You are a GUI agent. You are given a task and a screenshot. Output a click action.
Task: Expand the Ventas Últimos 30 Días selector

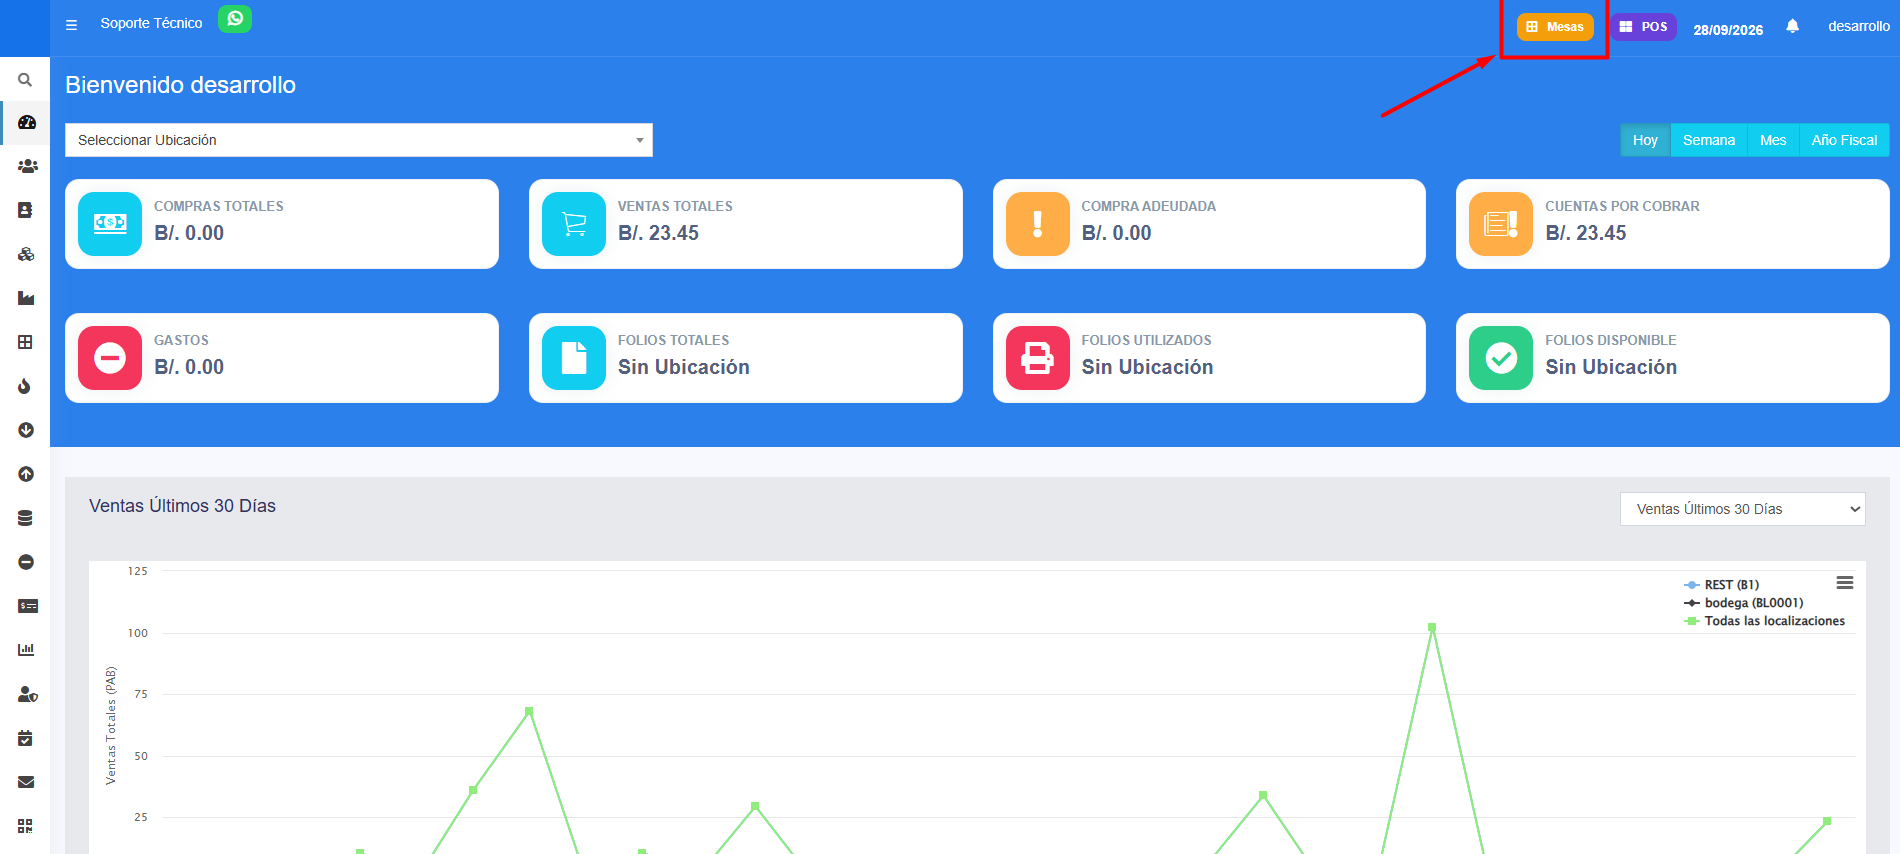1742,509
